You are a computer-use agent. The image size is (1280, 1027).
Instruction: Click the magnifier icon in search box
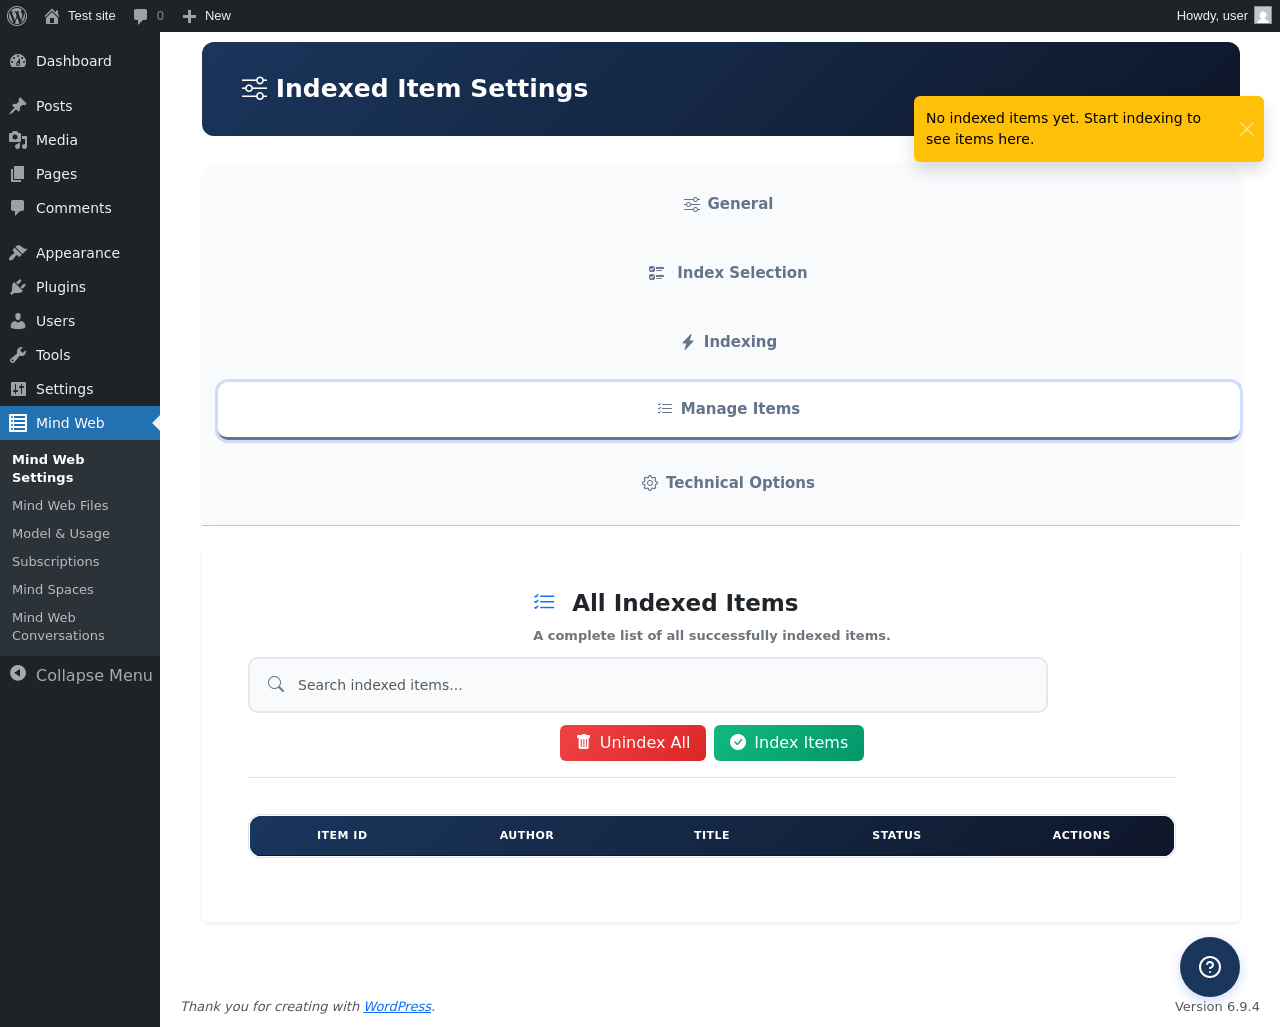[276, 684]
